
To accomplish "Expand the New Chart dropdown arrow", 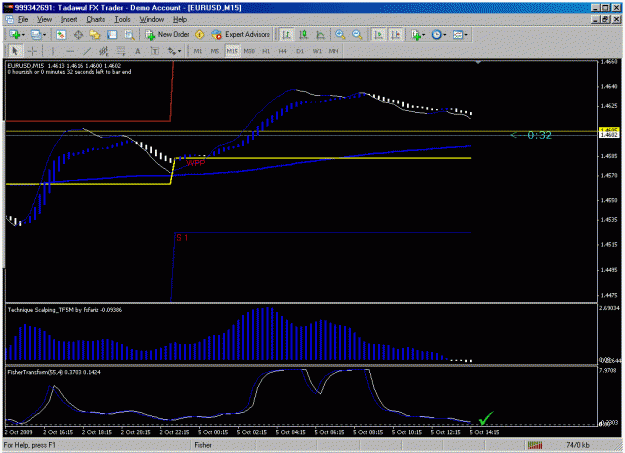I will (24, 35).
